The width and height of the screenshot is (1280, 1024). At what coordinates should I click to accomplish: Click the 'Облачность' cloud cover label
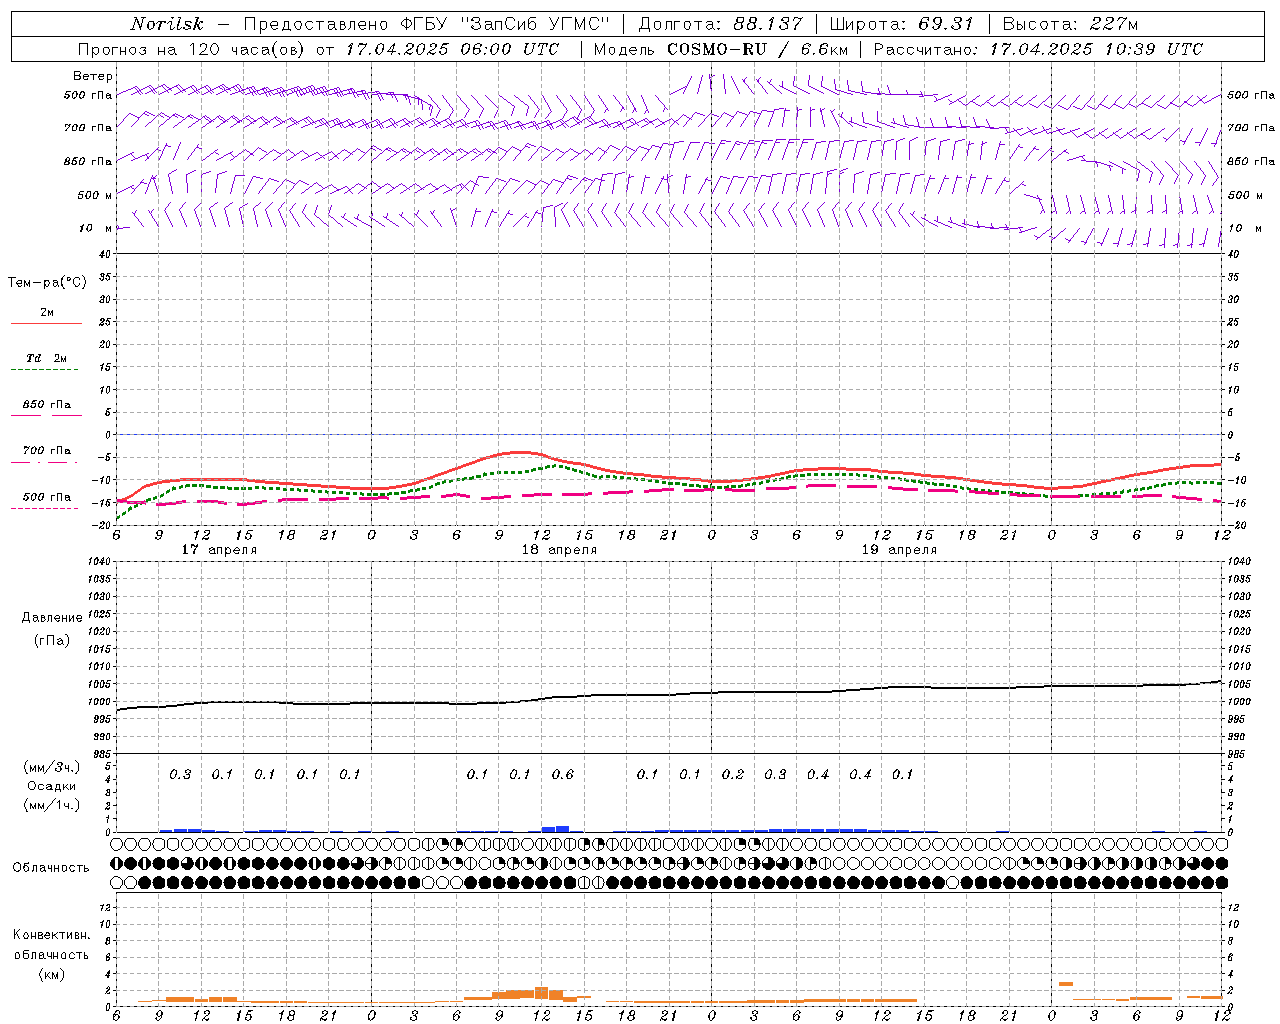coord(51,868)
